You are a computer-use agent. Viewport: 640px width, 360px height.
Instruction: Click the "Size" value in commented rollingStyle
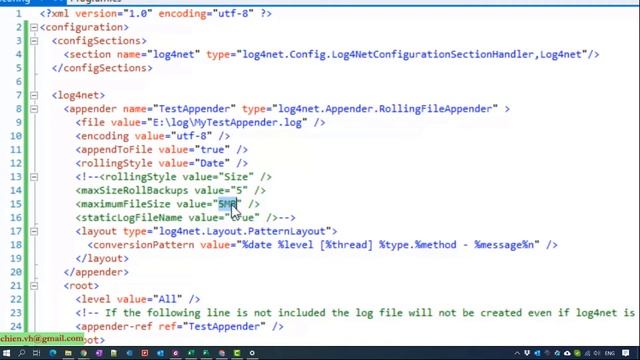236,177
